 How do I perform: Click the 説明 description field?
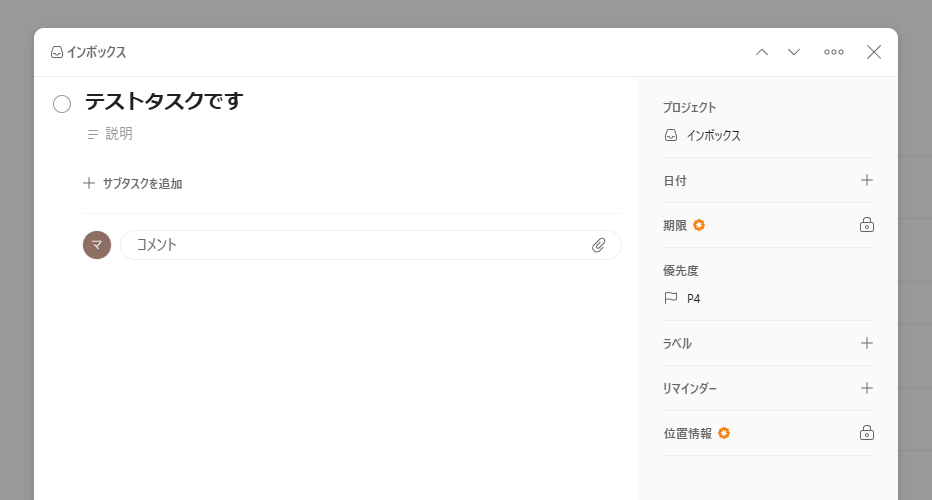point(118,134)
